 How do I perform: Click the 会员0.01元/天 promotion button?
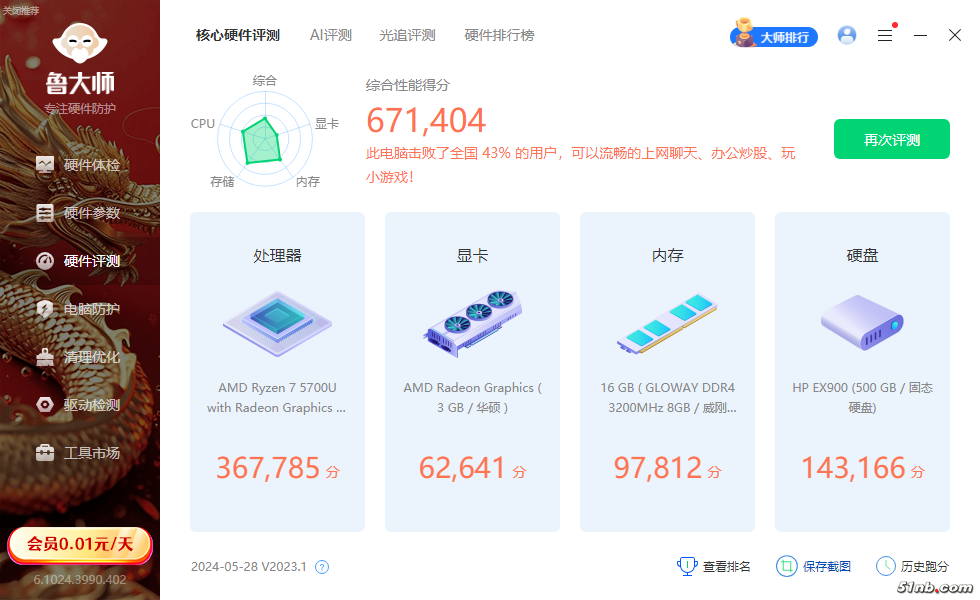[80, 544]
